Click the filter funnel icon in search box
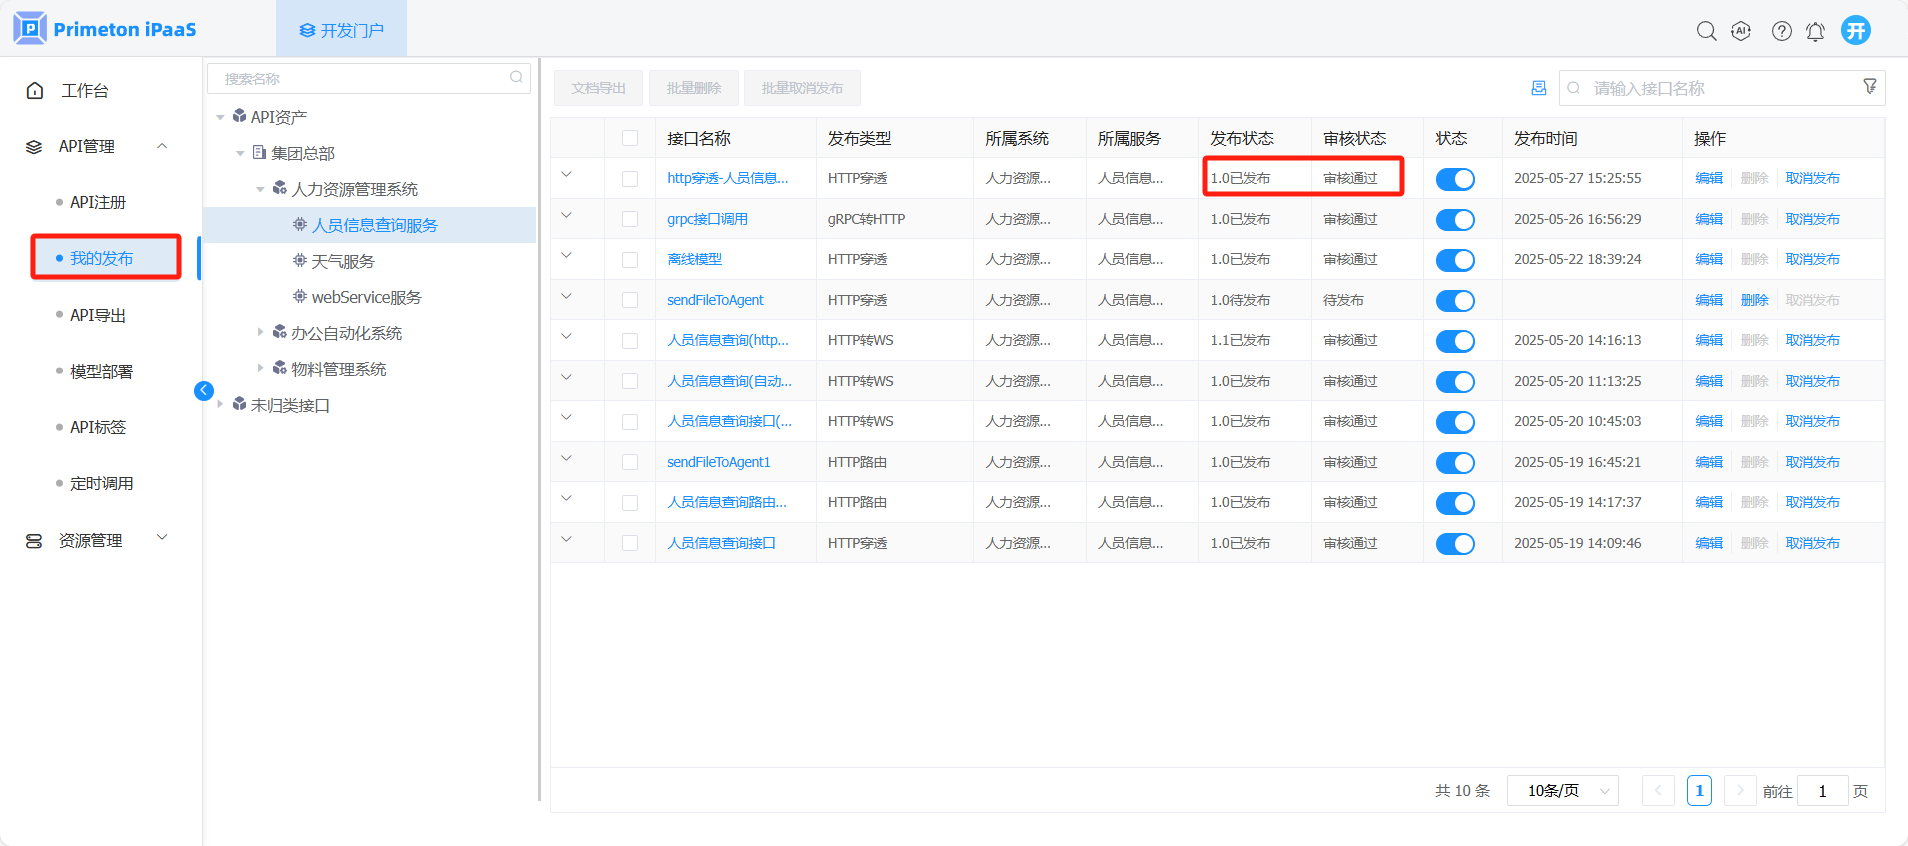The image size is (1908, 846). [x=1869, y=87]
